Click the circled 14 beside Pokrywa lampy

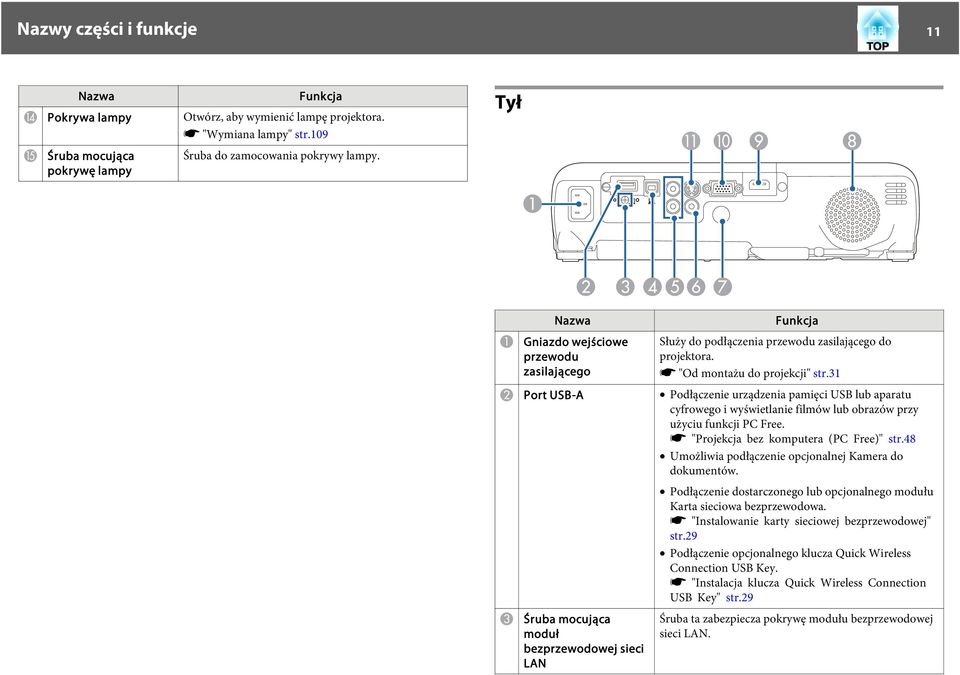(31, 117)
